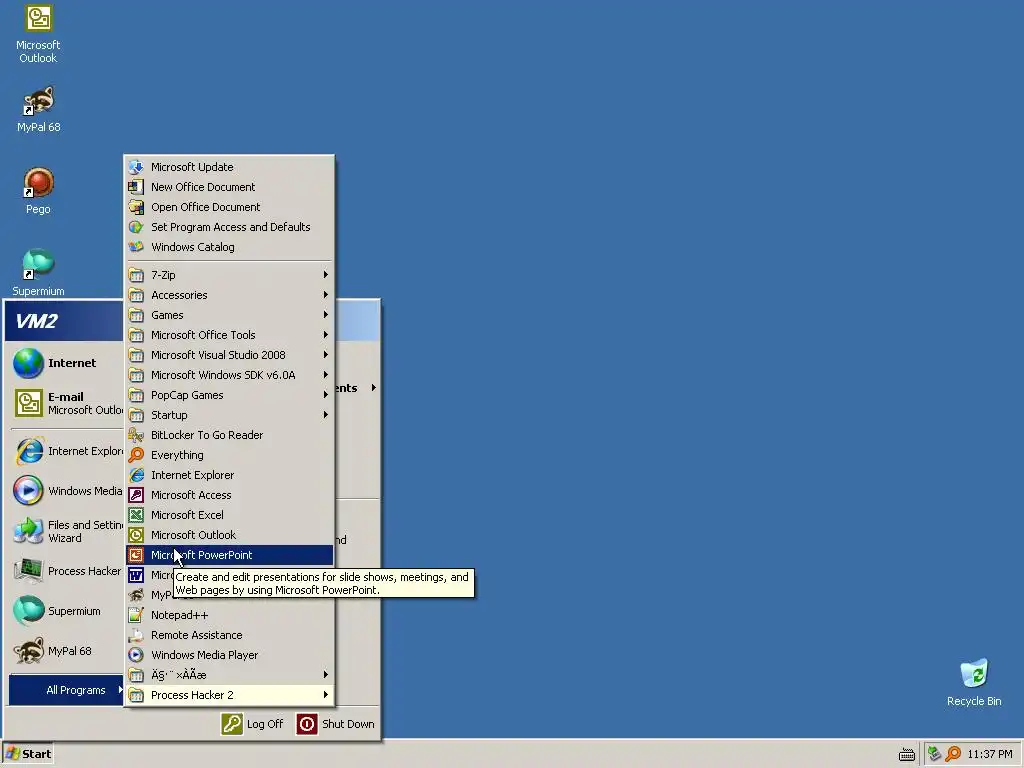Click Windows Media entry in Start menu left column

click(66, 491)
